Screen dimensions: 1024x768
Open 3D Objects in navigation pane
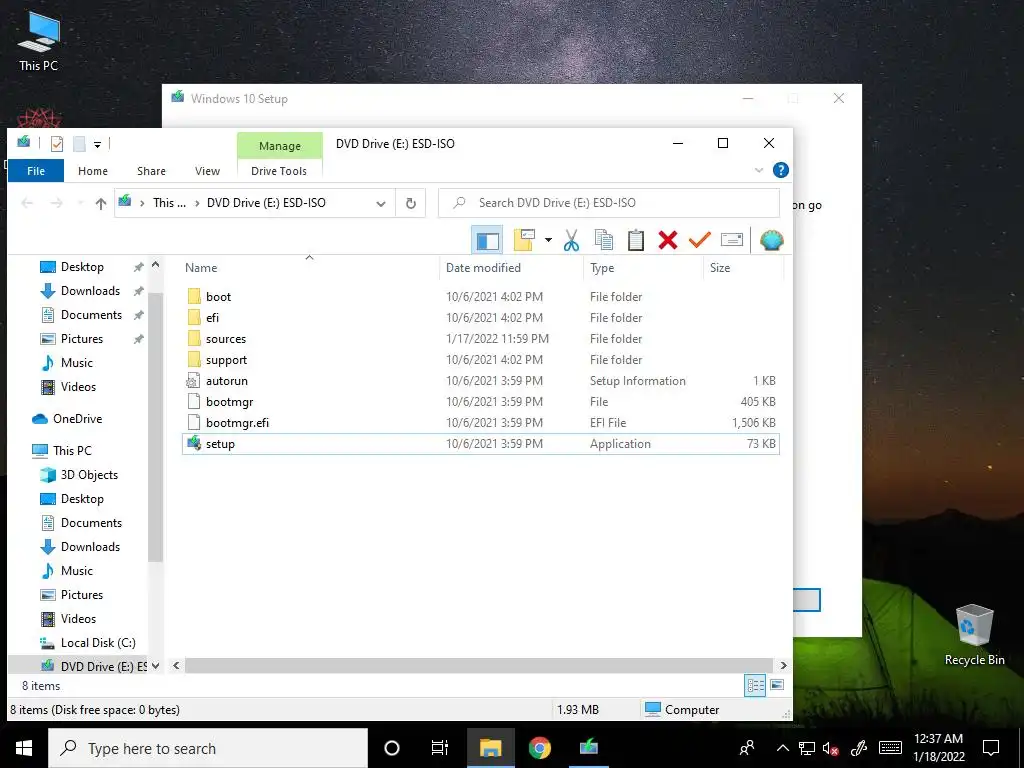click(89, 475)
